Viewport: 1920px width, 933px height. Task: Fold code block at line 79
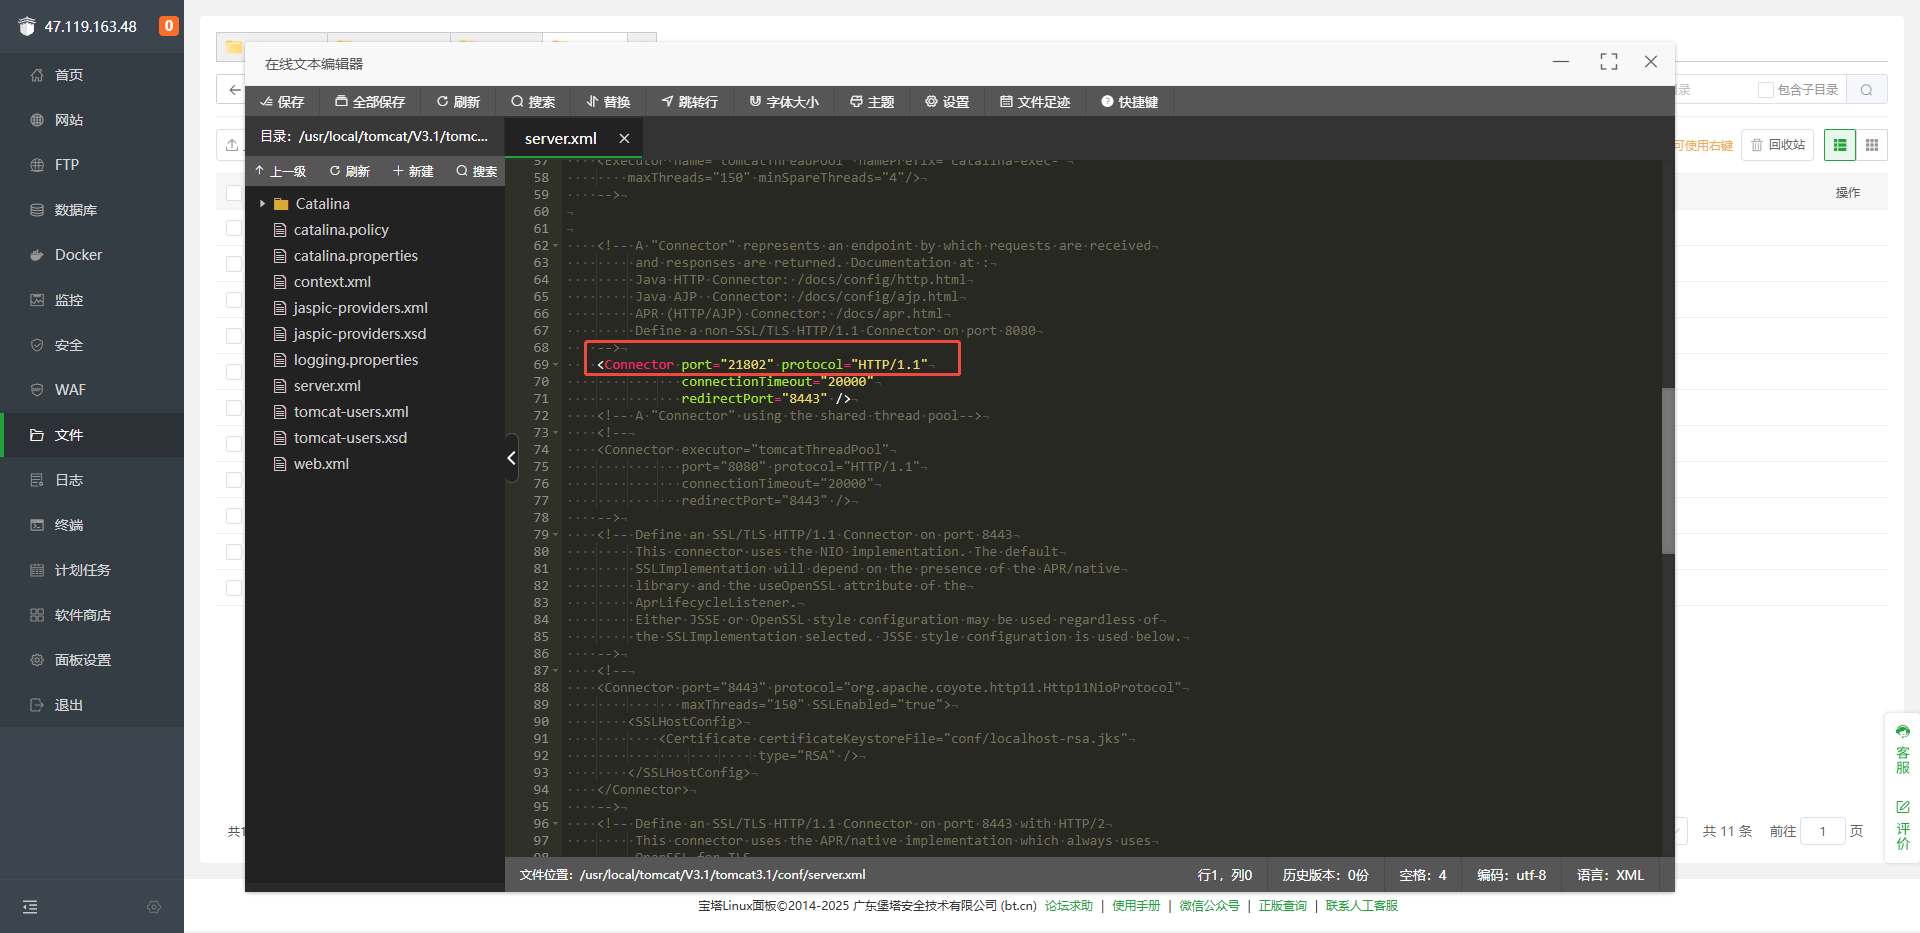coord(556,535)
